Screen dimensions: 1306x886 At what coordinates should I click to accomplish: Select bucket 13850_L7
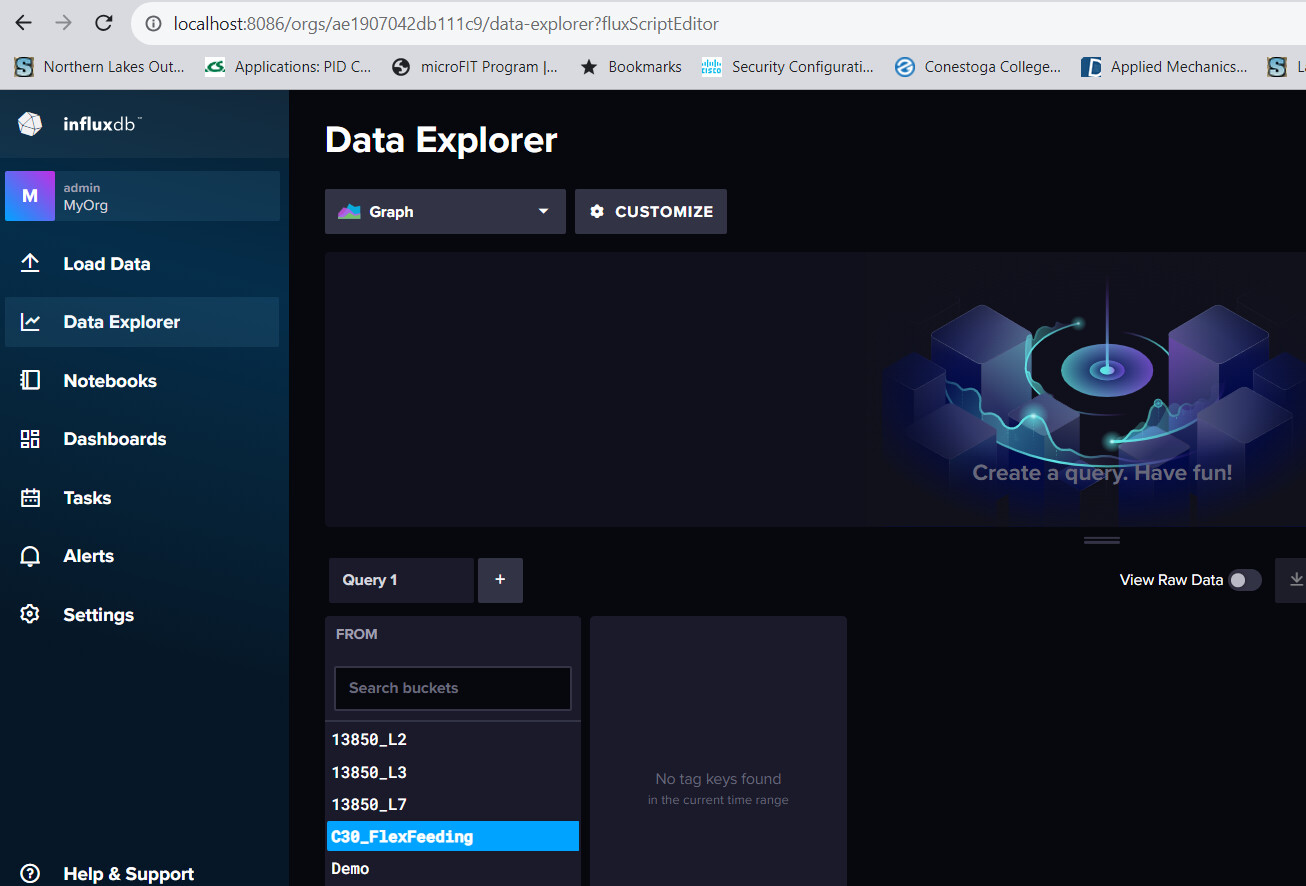tap(453, 804)
